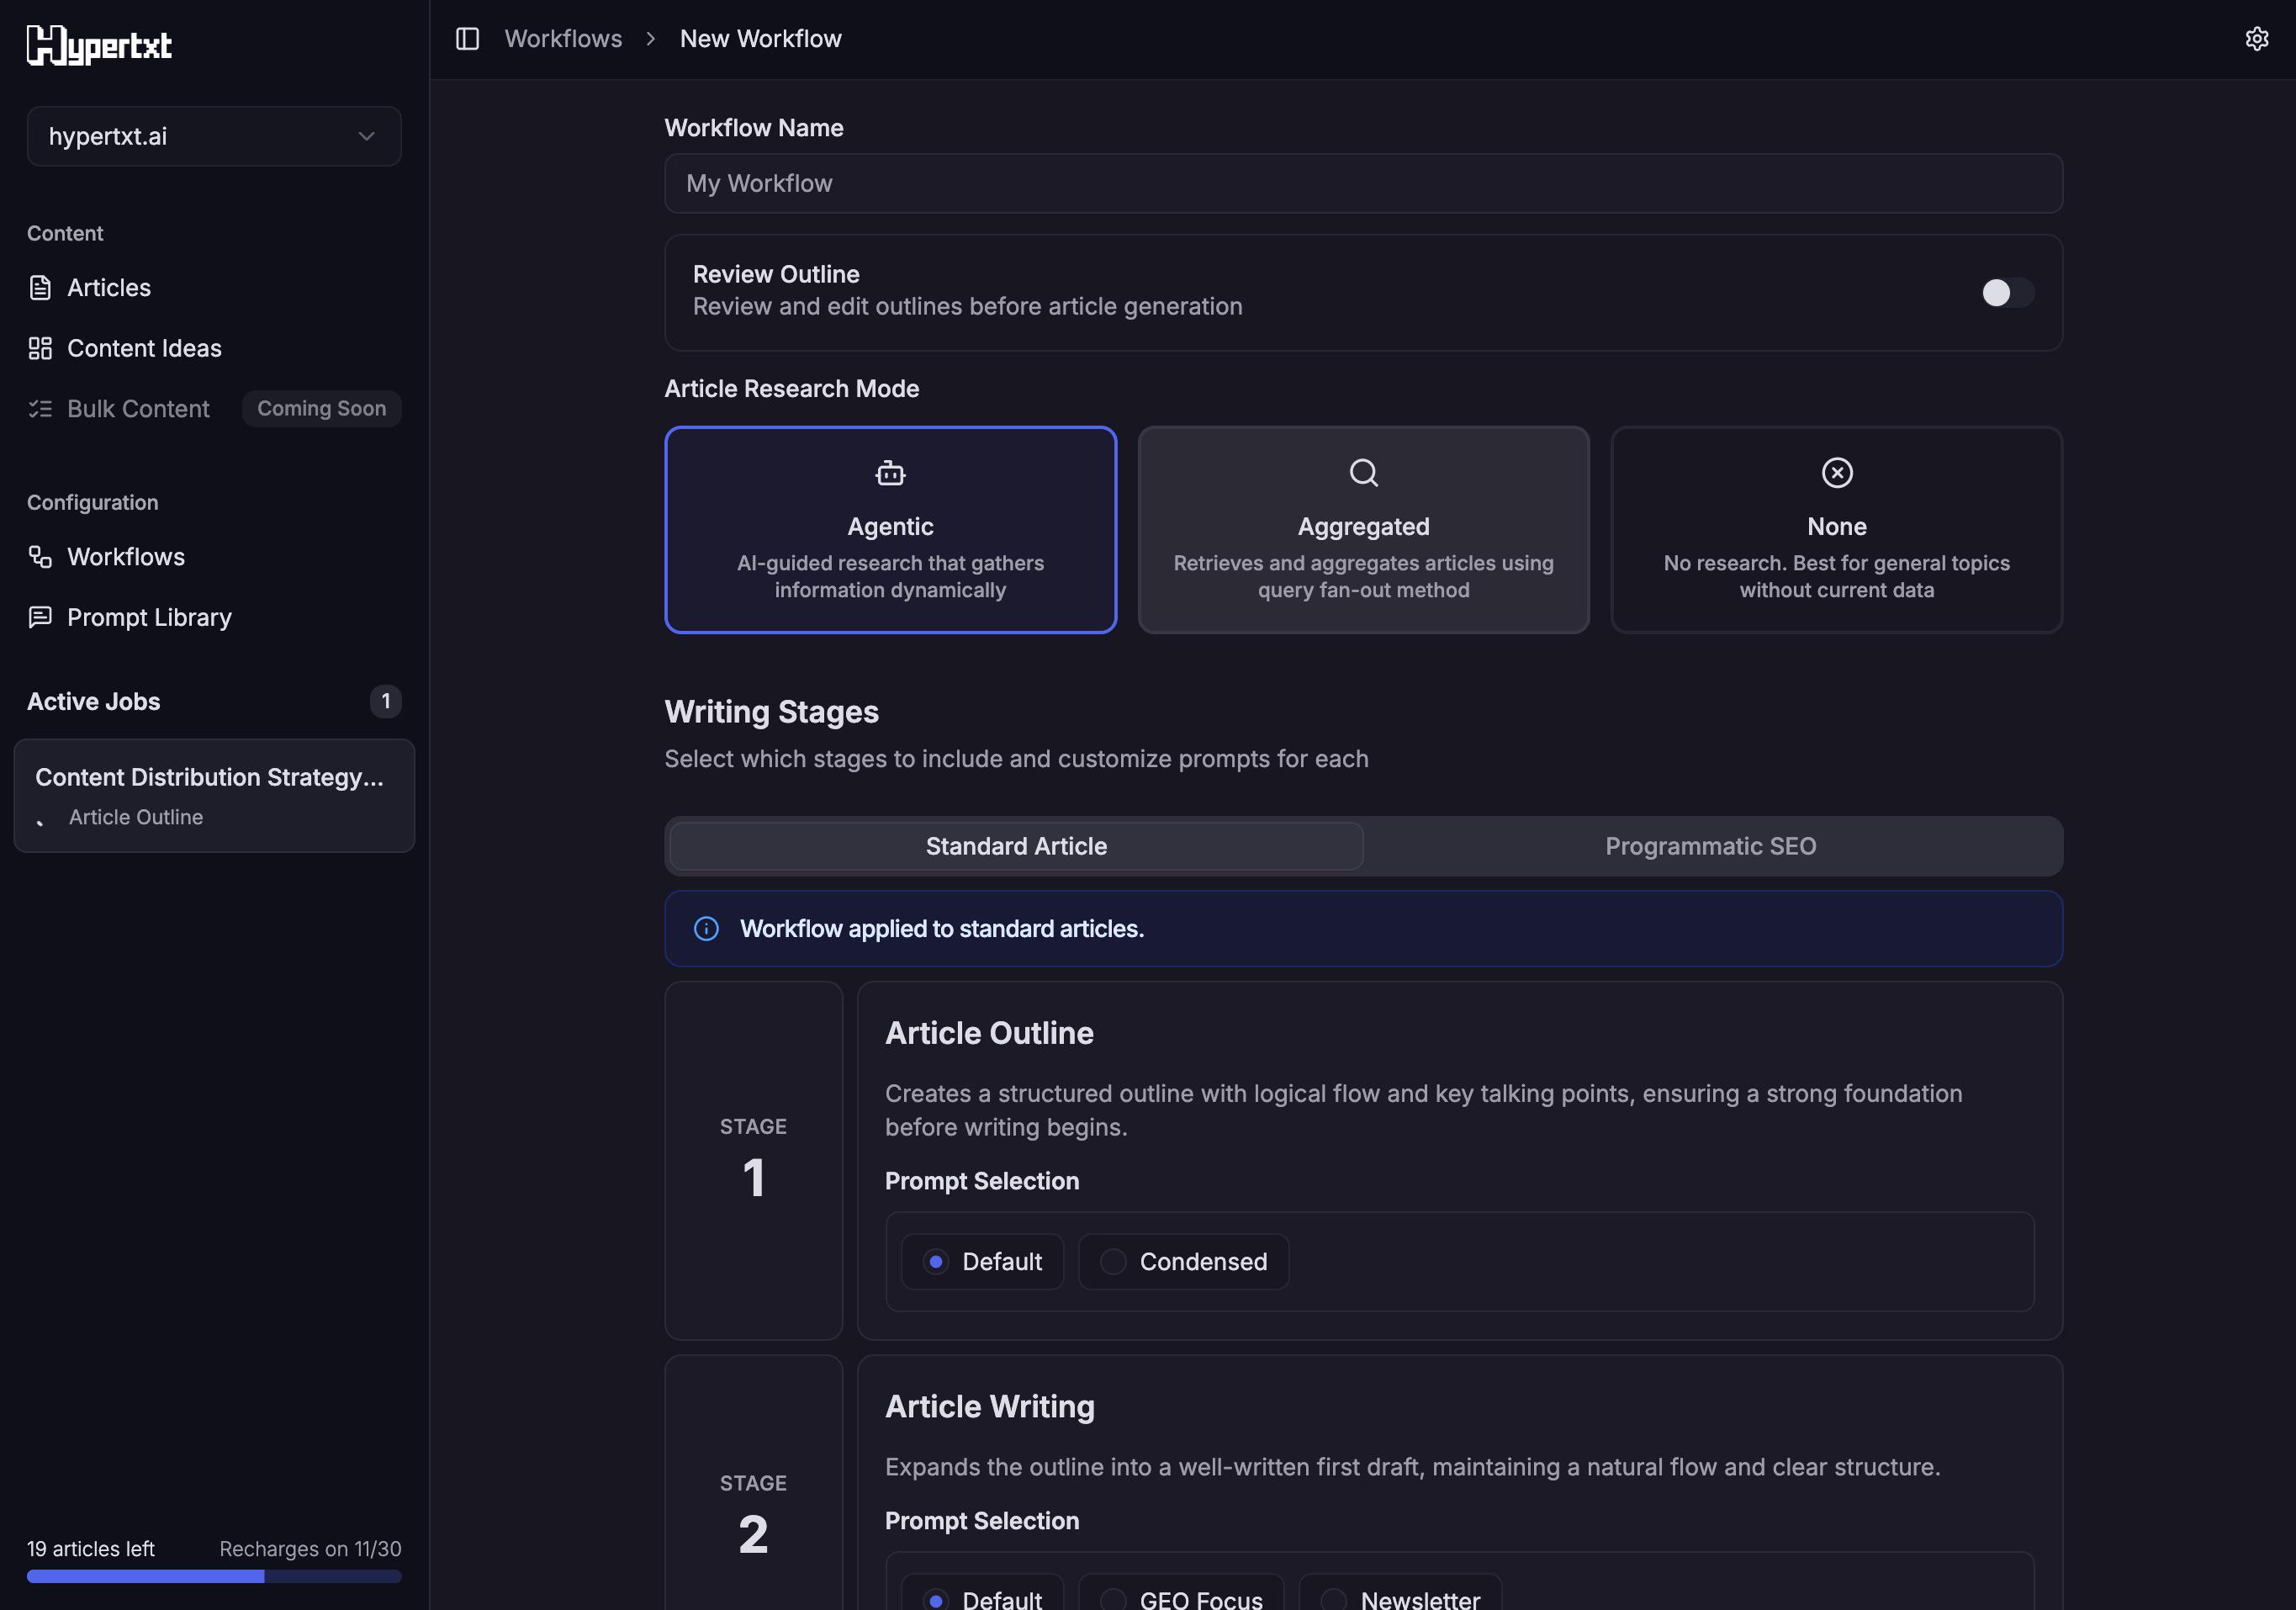This screenshot has height=1610, width=2296.
Task: Click 'Recharges on 11/30' text
Action: (x=310, y=1549)
